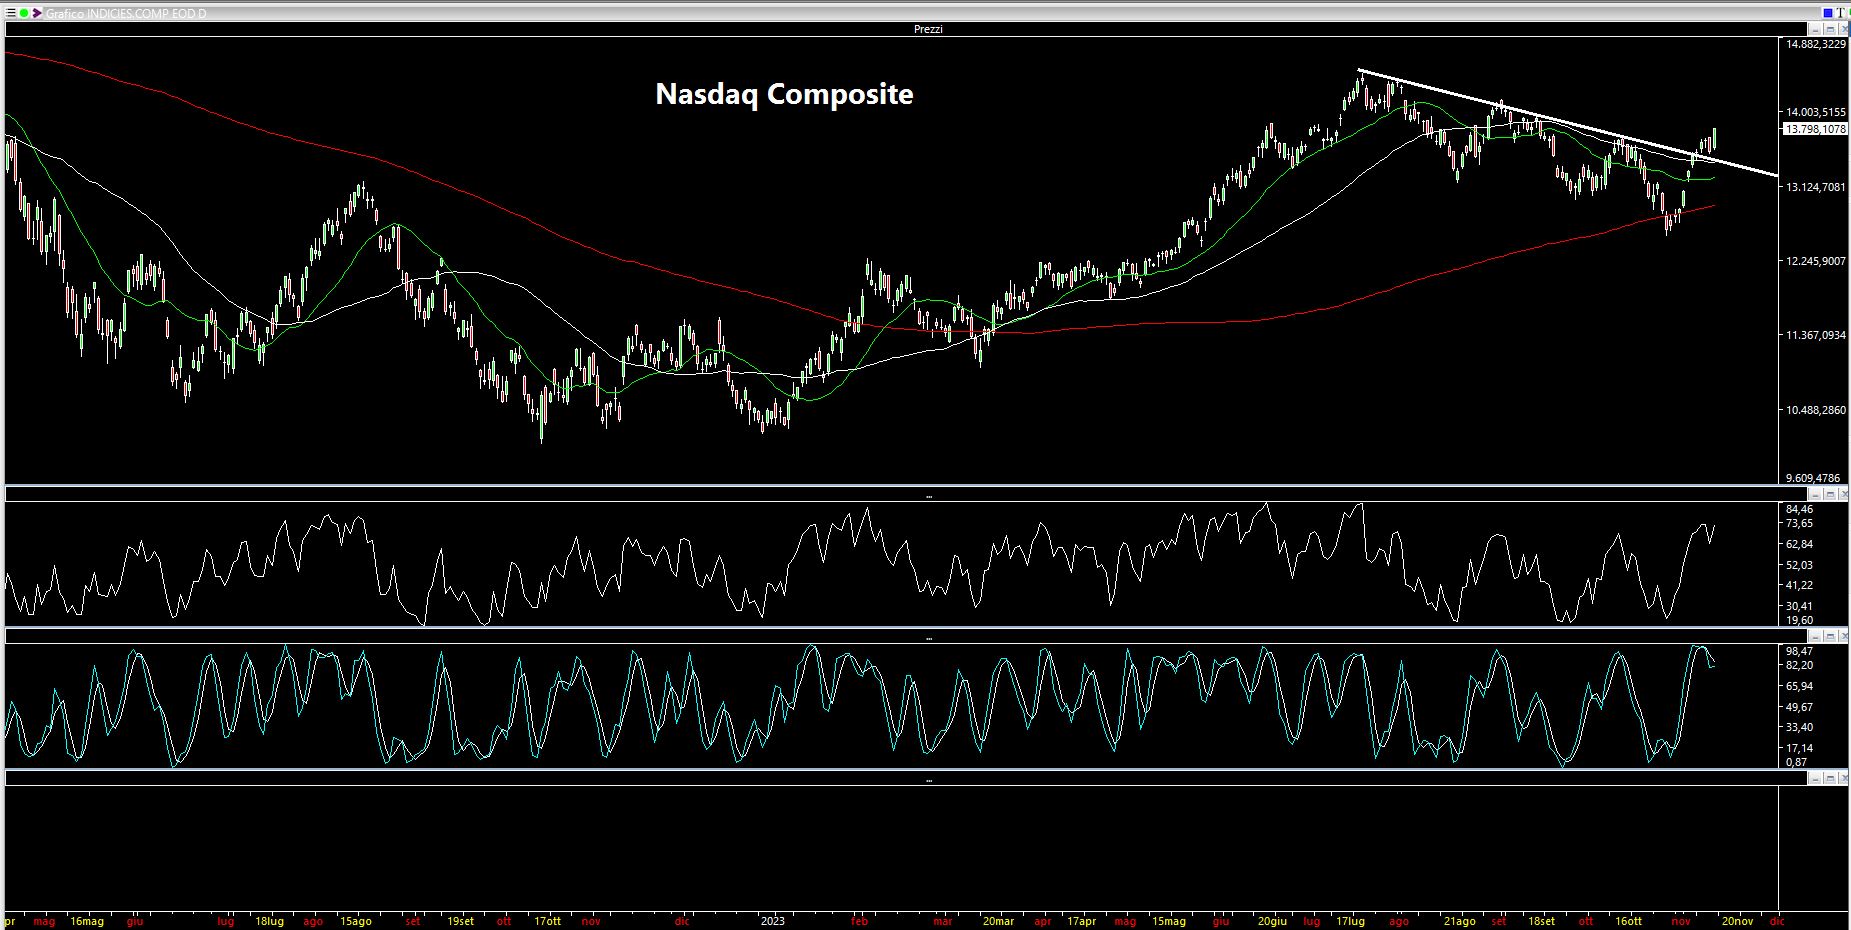Viewport: 1851px width, 930px height.
Task: Click the 10.488,2860 price axis value
Action: (x=1816, y=410)
